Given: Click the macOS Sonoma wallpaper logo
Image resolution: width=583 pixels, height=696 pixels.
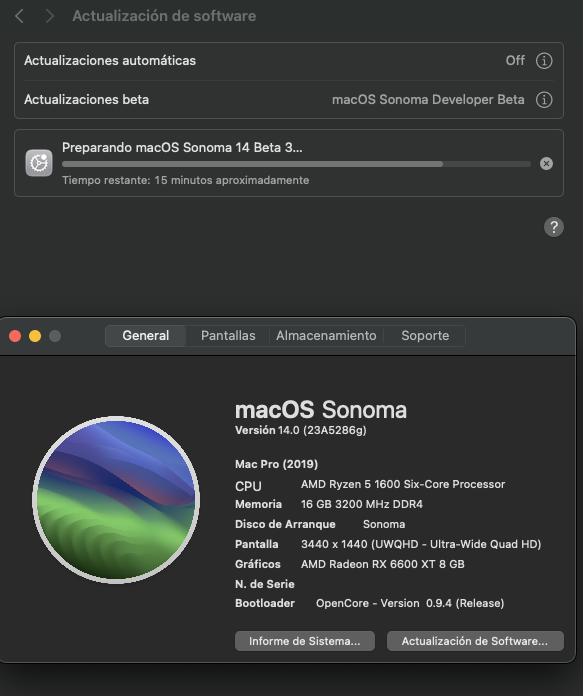Looking at the screenshot, I should pos(116,500).
